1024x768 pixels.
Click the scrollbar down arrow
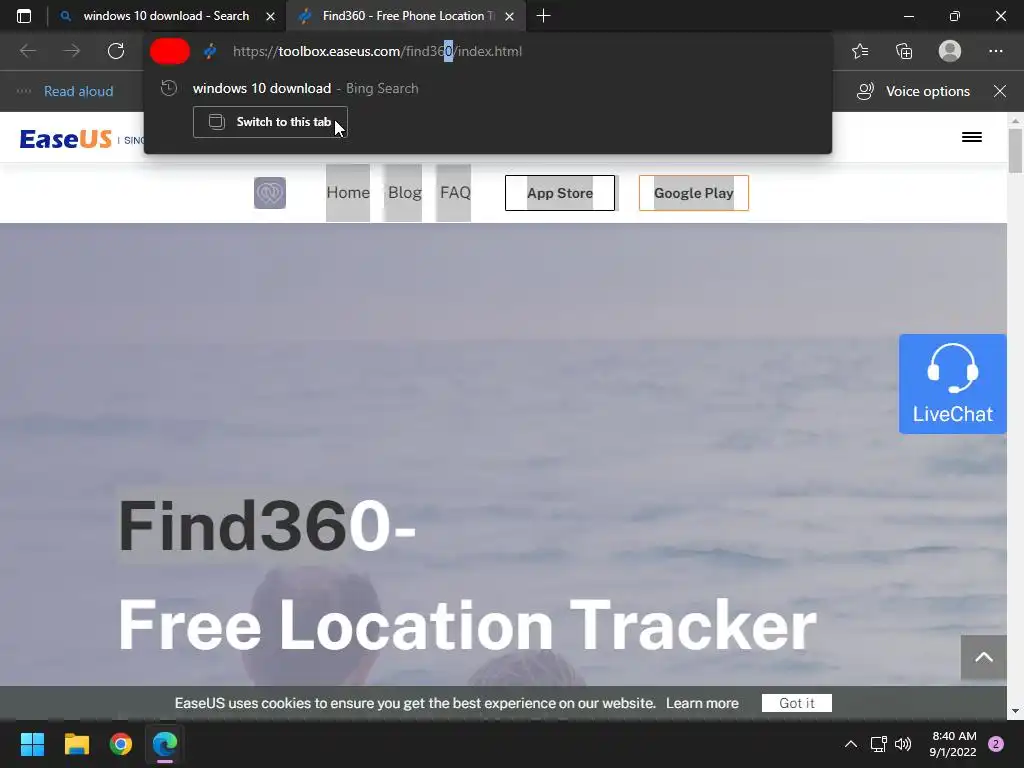(1015, 711)
